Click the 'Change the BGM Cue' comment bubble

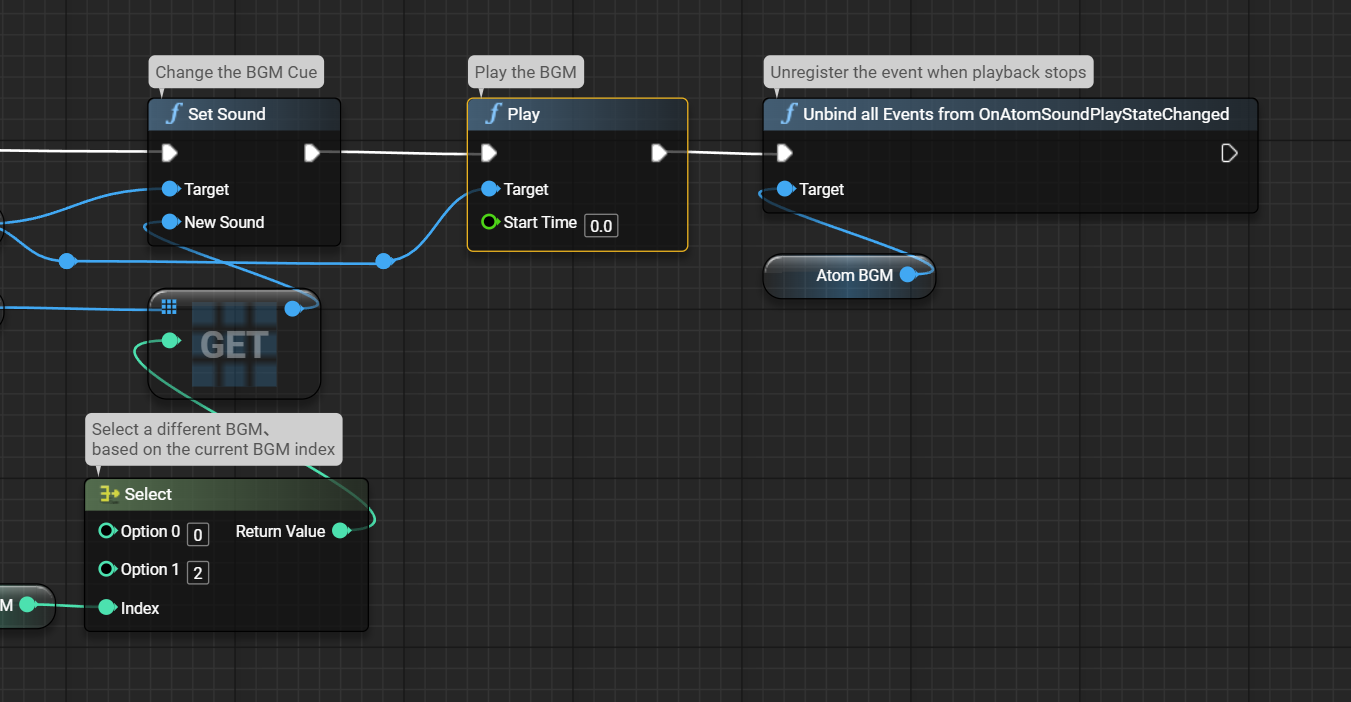click(236, 72)
